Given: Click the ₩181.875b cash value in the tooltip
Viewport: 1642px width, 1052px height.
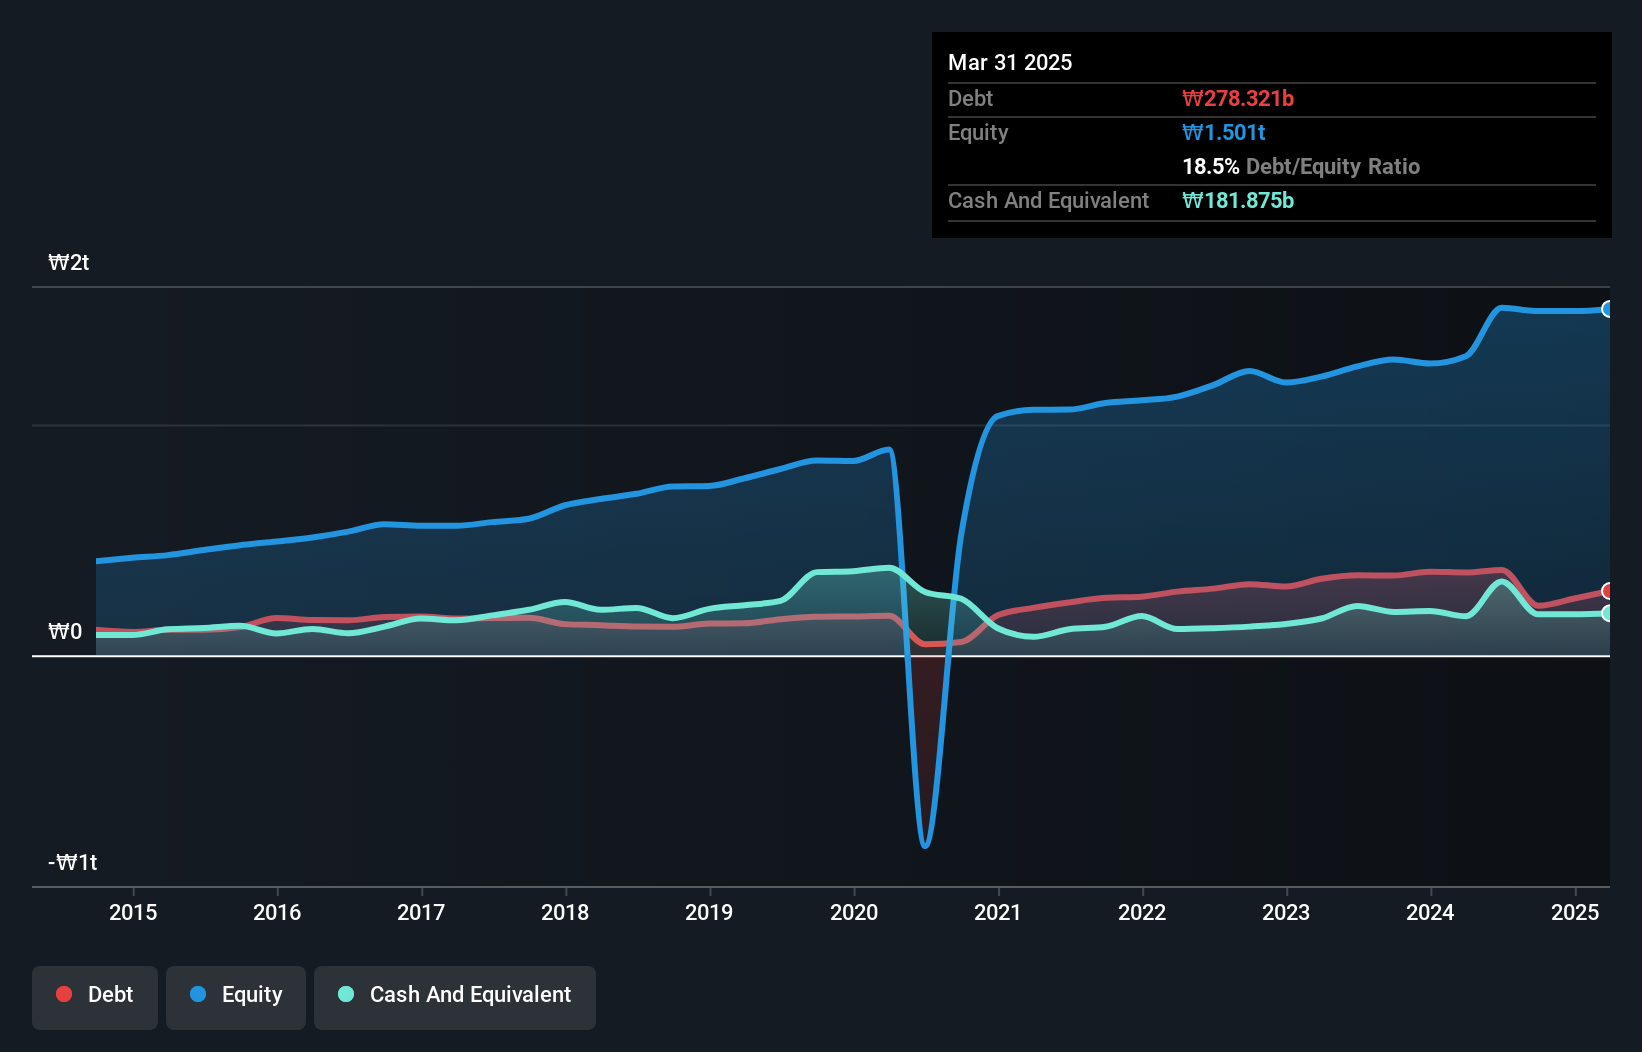Looking at the screenshot, I should [x=1238, y=200].
